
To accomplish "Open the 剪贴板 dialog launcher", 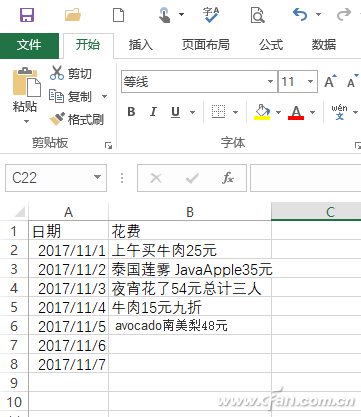I will tap(108, 145).
